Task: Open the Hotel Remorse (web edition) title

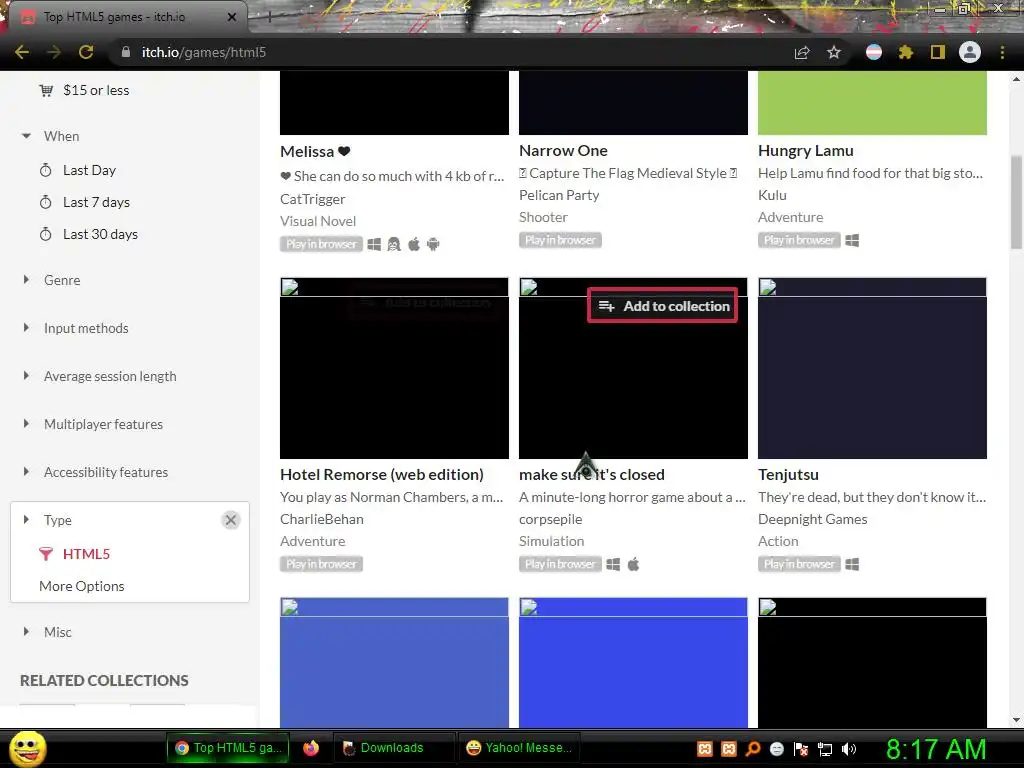Action: [x=382, y=475]
